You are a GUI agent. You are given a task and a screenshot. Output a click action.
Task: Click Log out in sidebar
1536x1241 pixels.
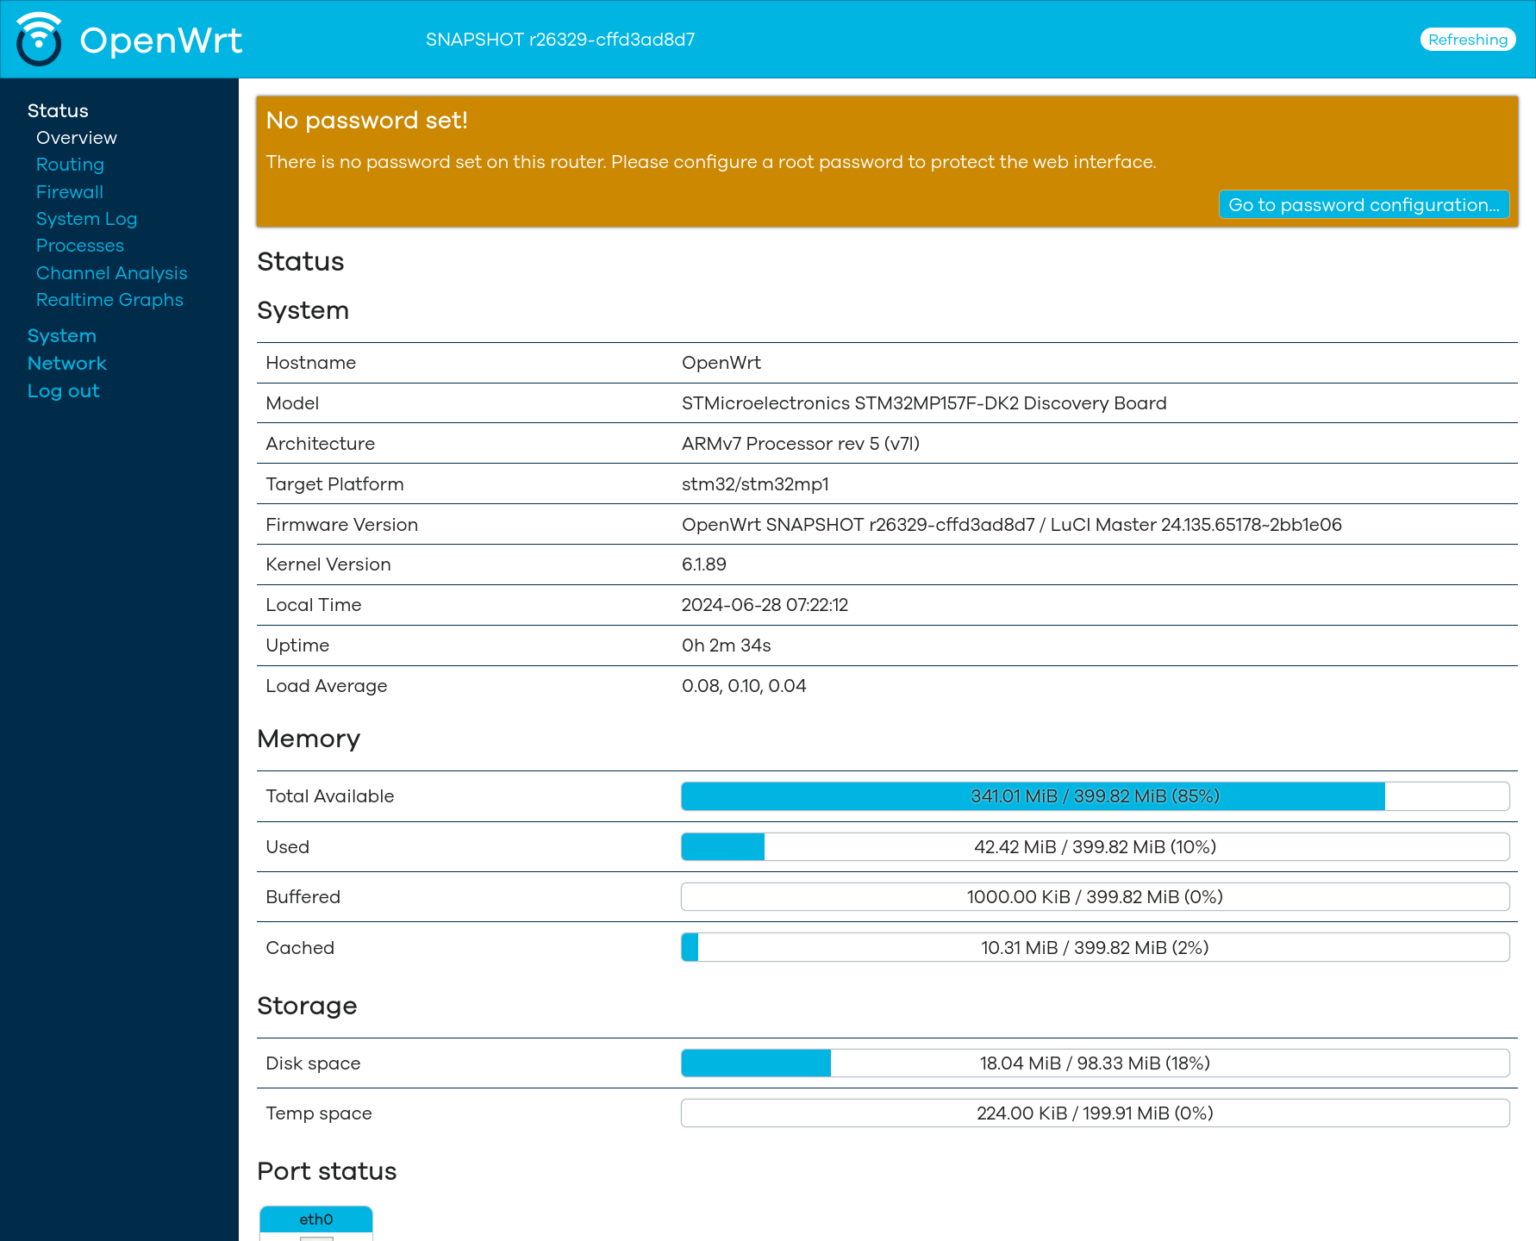click(63, 391)
